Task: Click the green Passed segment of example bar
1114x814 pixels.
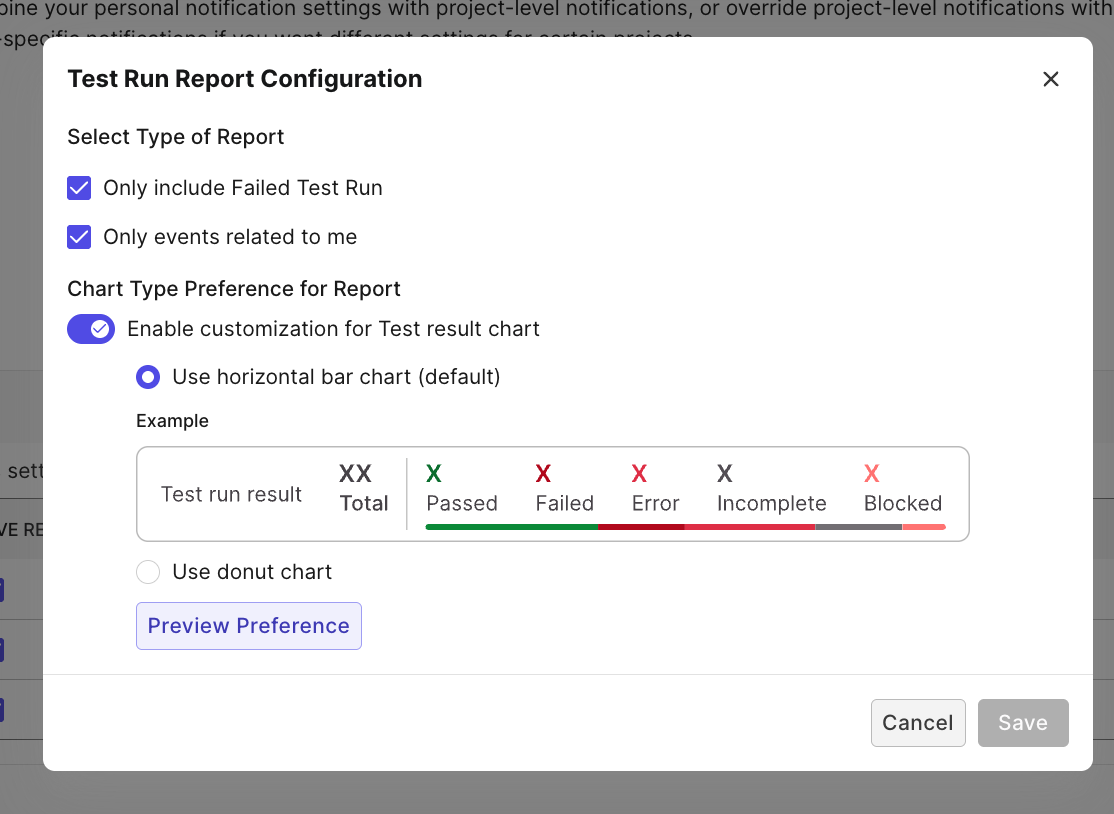Action: click(511, 526)
